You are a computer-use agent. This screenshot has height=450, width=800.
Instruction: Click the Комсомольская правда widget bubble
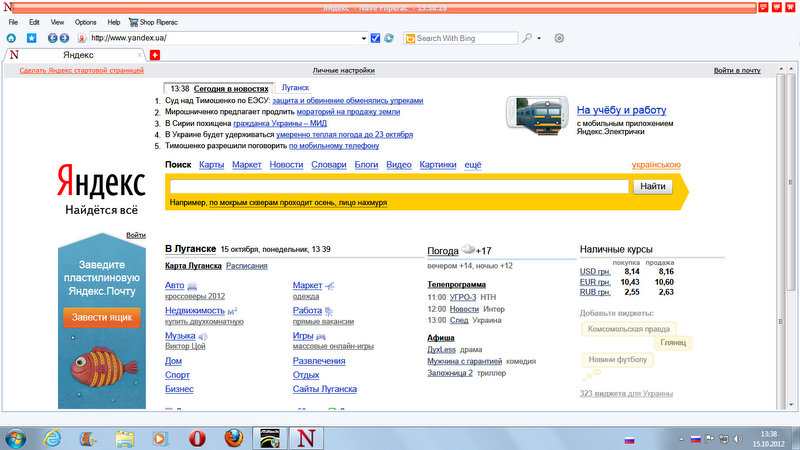click(629, 329)
